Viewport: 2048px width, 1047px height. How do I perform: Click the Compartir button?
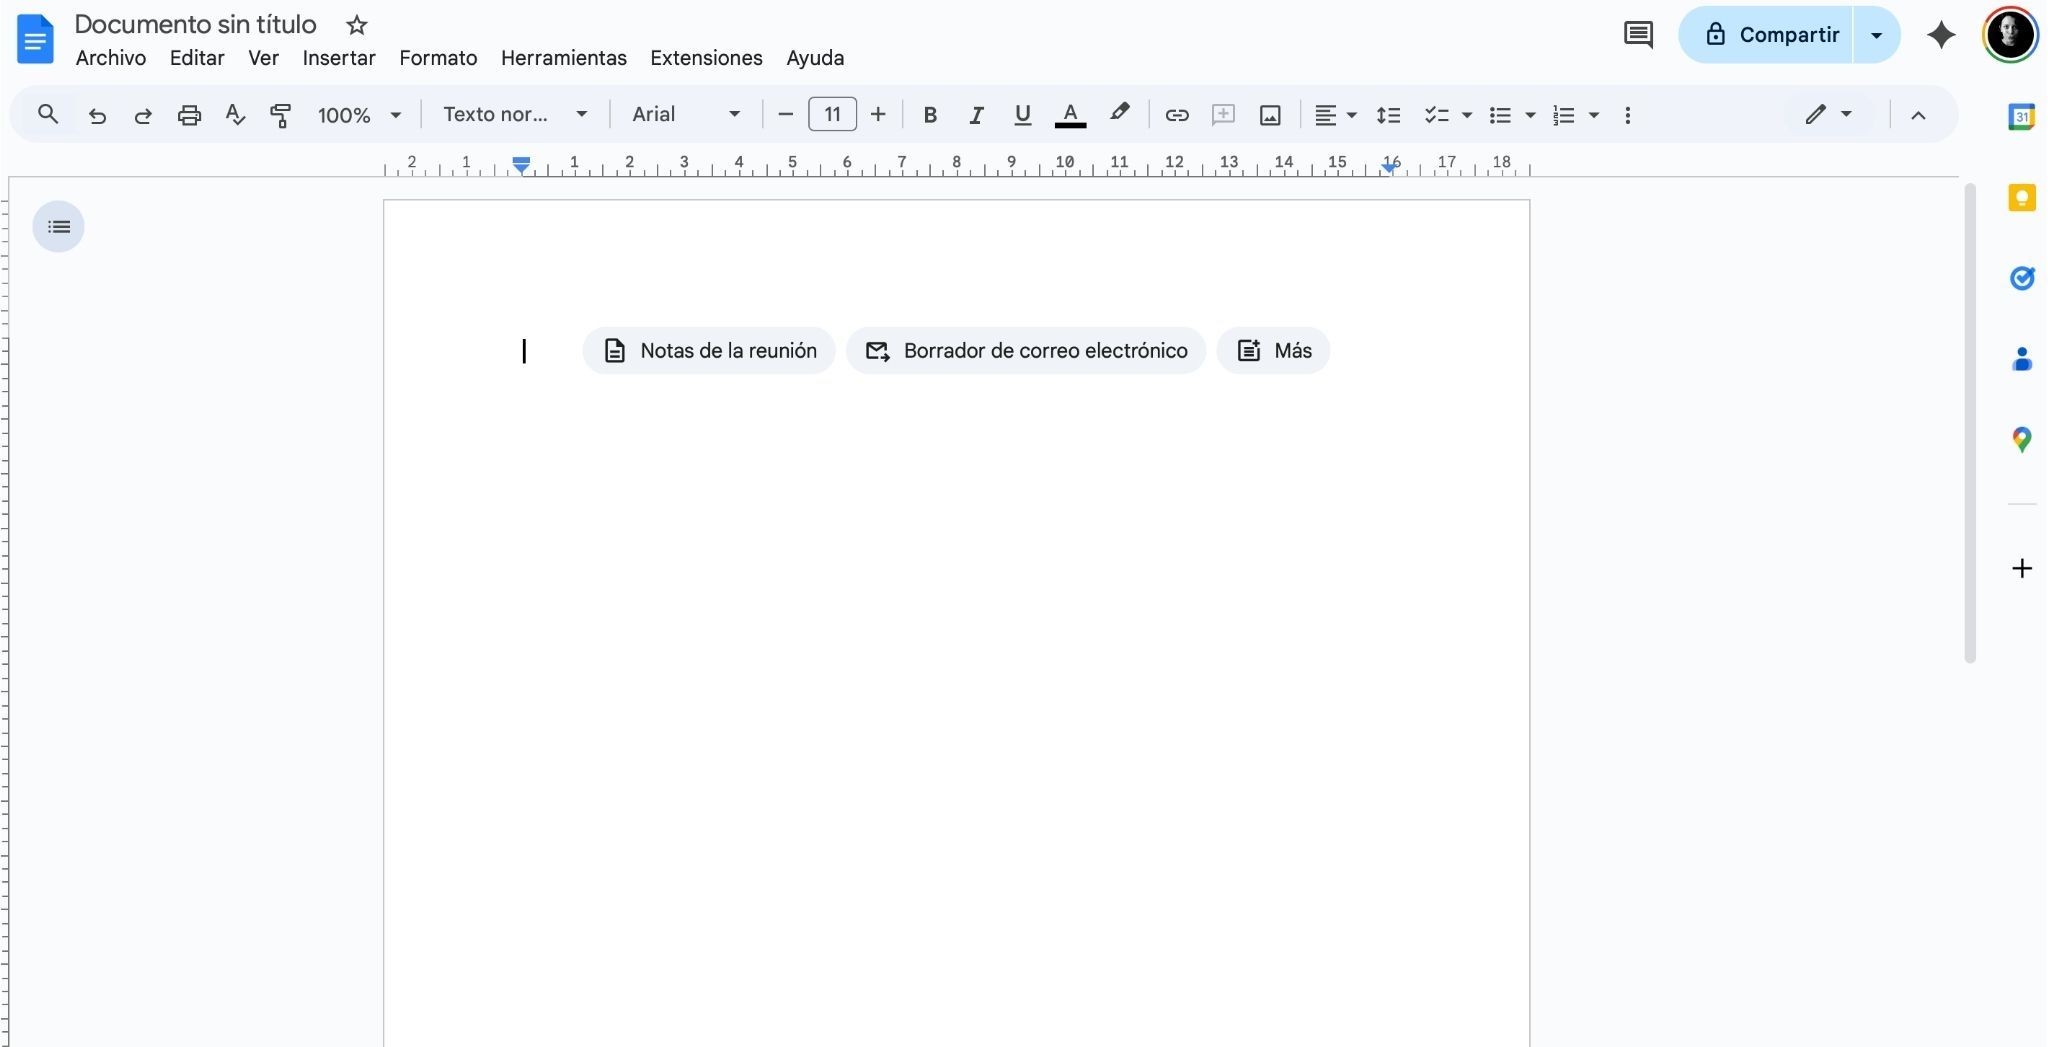click(x=1767, y=35)
